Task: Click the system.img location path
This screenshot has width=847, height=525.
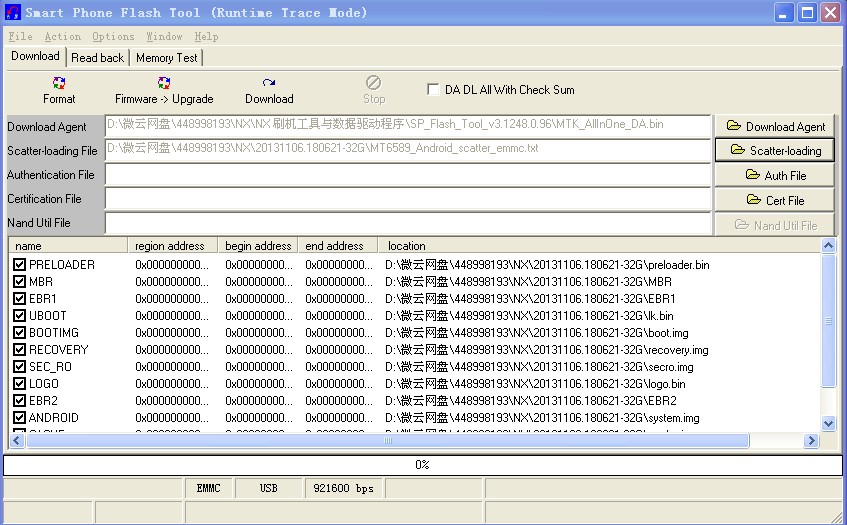Action: (x=542, y=418)
